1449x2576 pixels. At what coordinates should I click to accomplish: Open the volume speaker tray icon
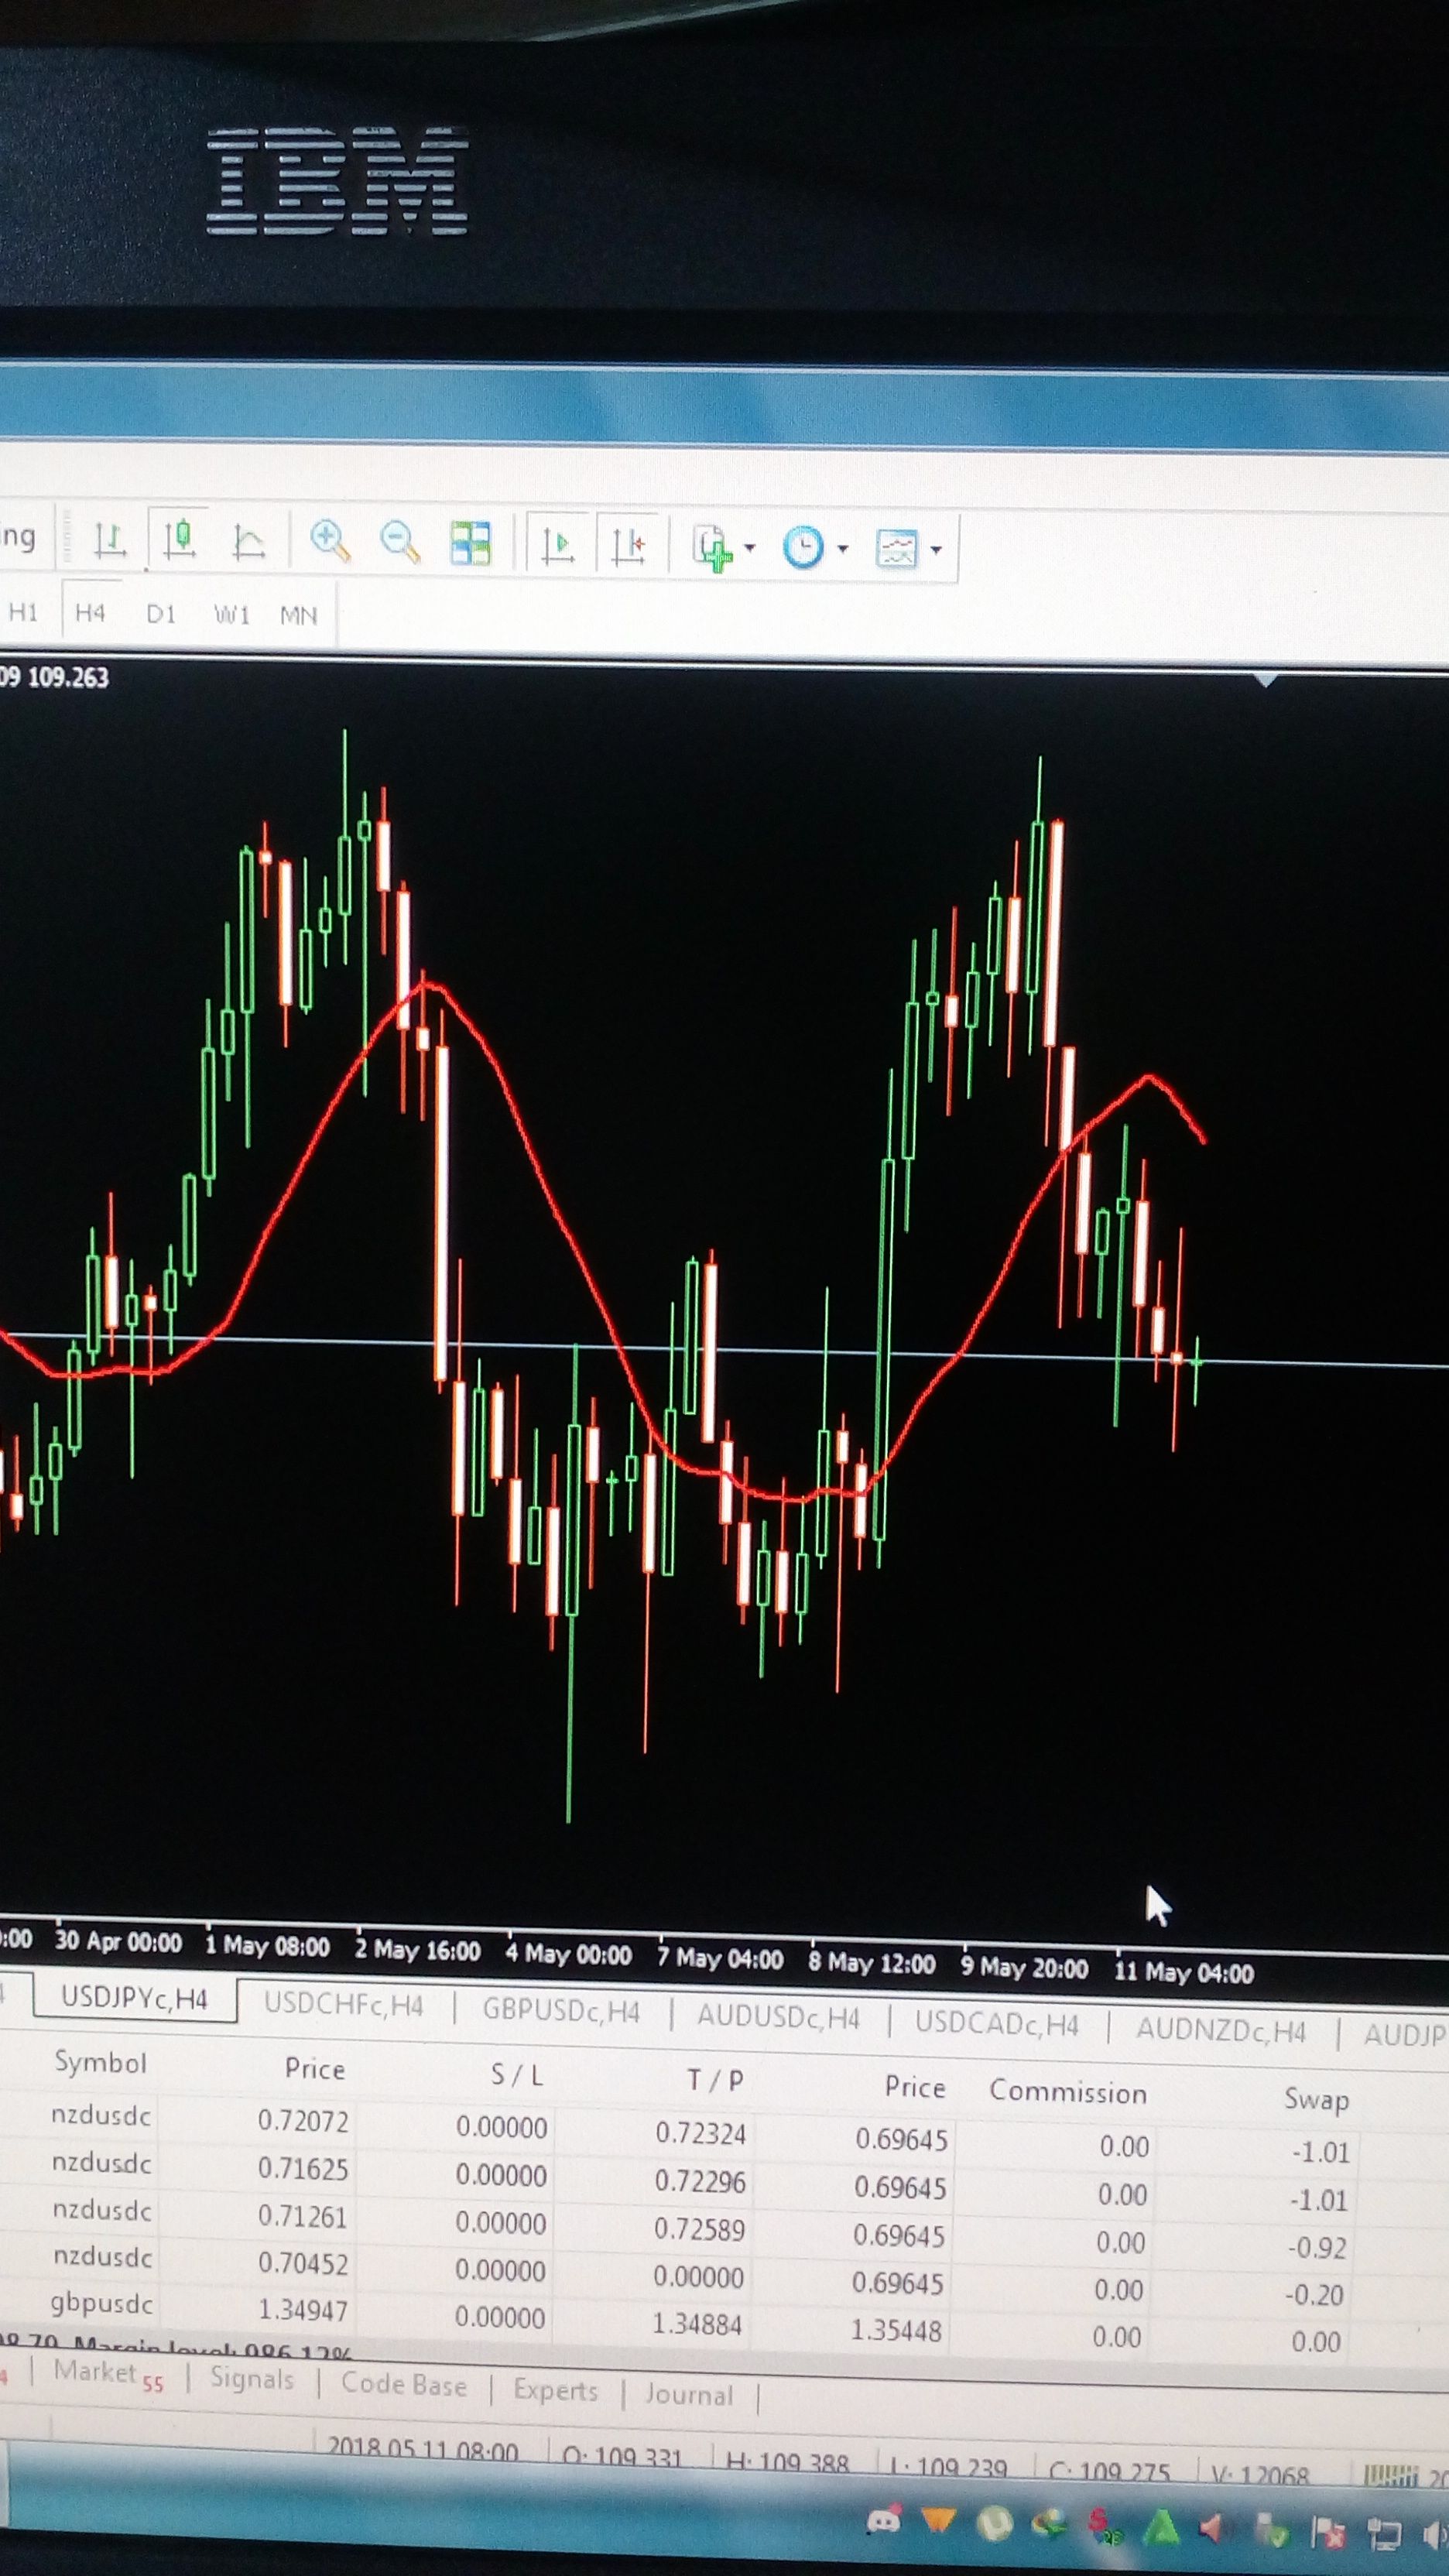pyautogui.click(x=1436, y=2535)
